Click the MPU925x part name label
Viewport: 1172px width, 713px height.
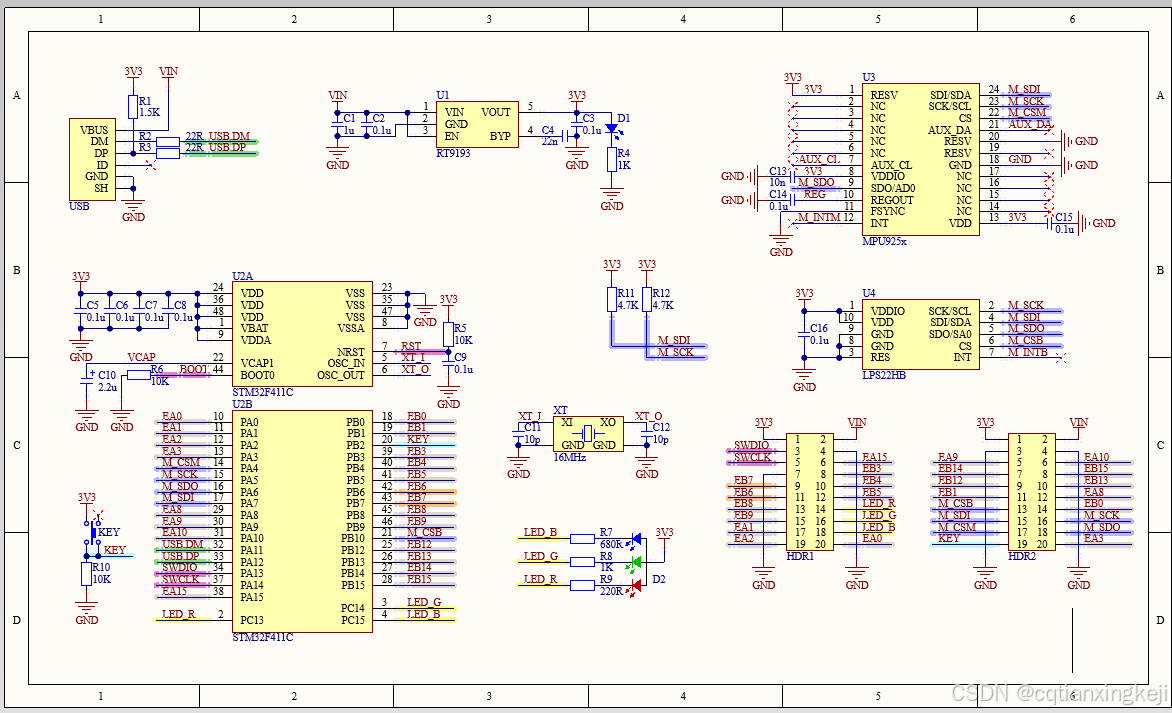tap(883, 241)
